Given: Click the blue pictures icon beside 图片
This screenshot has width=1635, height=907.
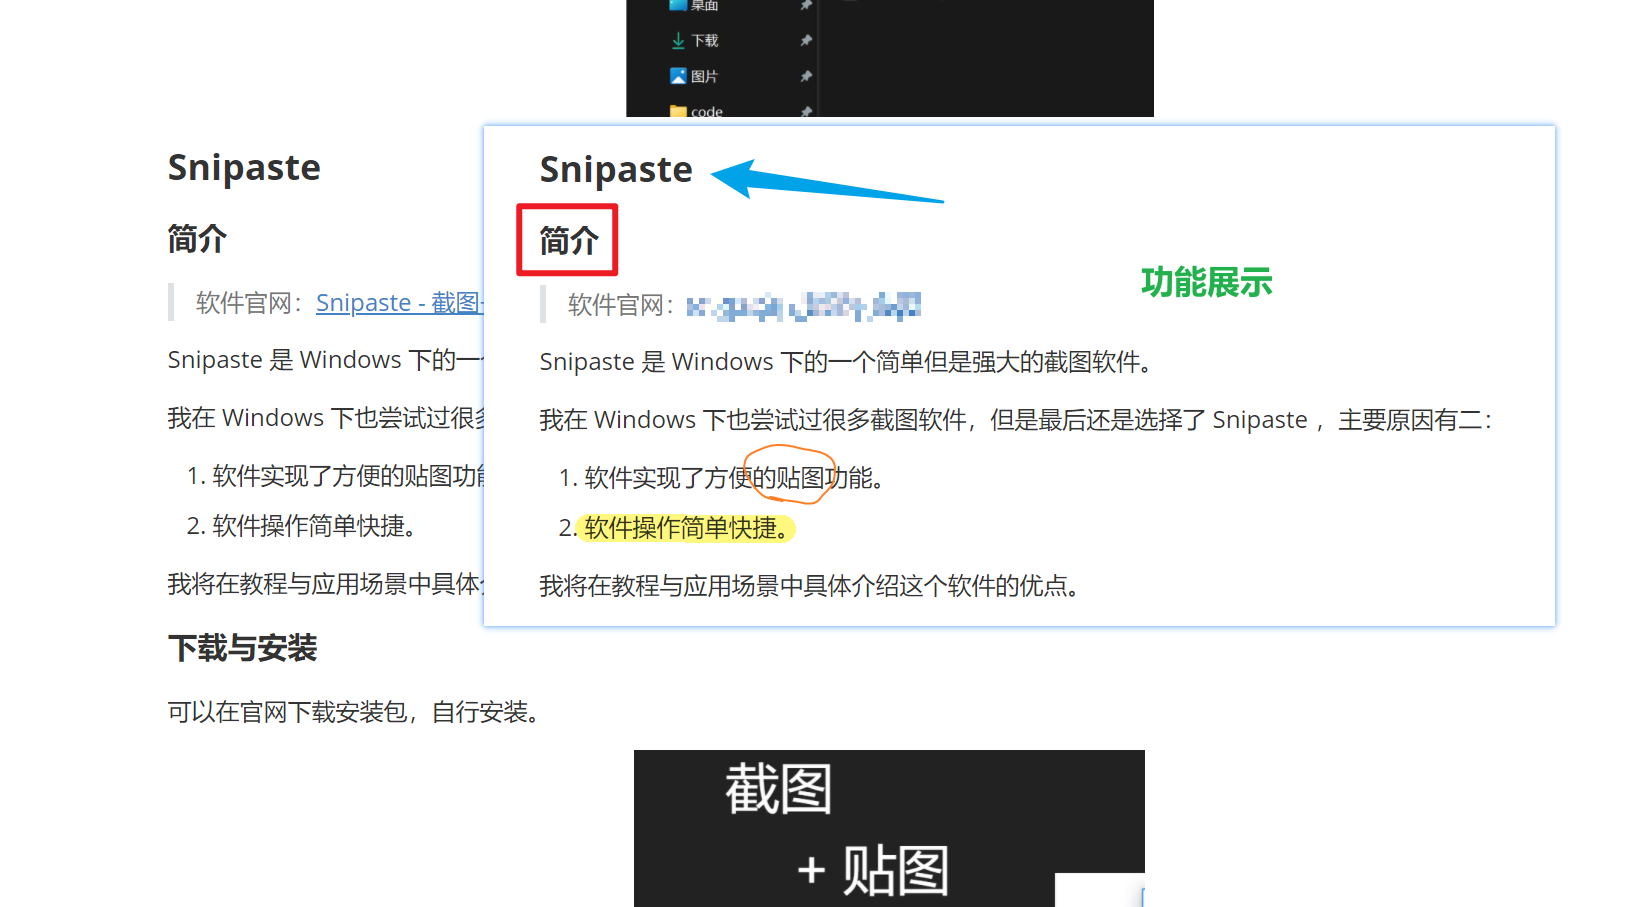Looking at the screenshot, I should pyautogui.click(x=678, y=76).
